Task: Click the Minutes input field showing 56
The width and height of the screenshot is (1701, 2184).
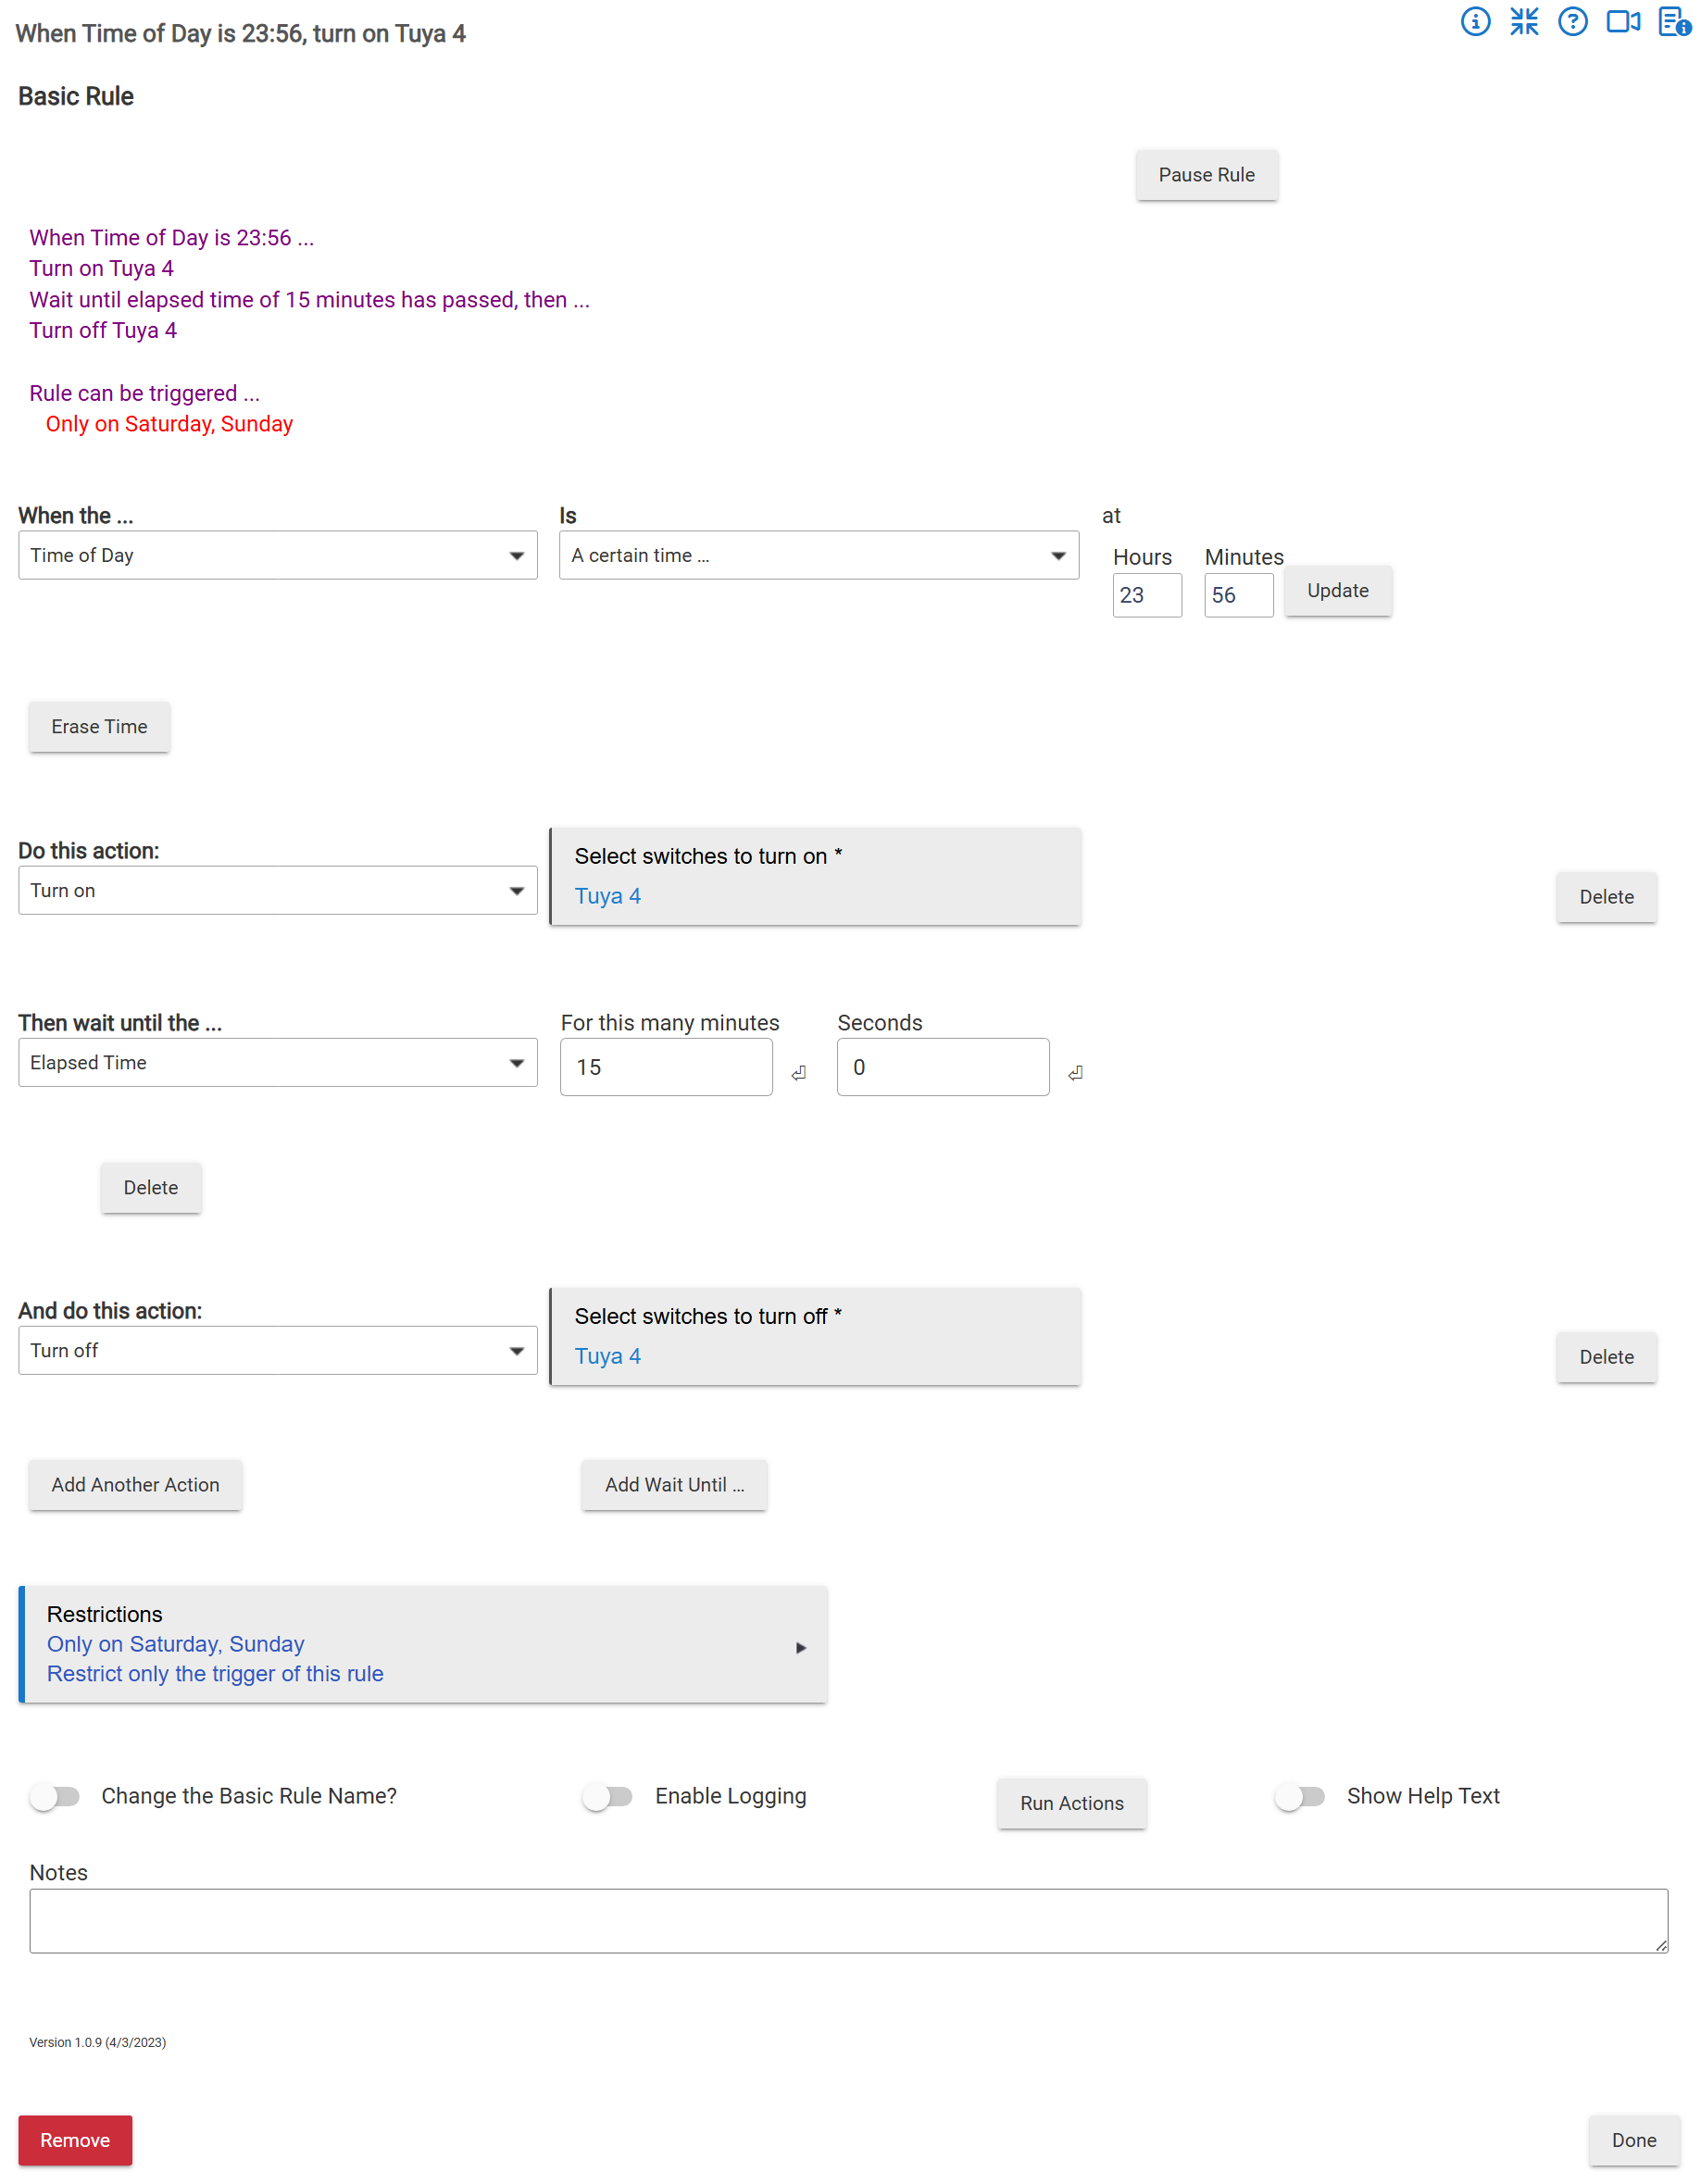Action: click(1238, 595)
